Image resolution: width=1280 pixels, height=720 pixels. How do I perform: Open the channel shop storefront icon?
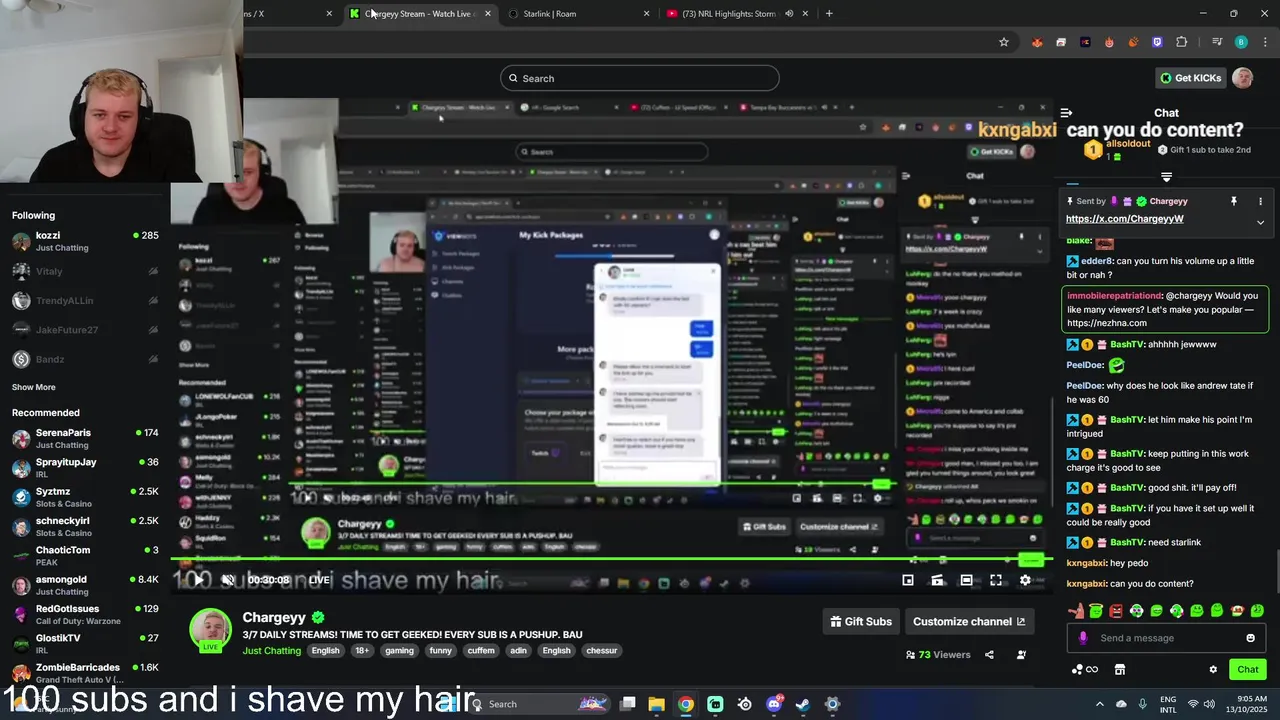1120,669
